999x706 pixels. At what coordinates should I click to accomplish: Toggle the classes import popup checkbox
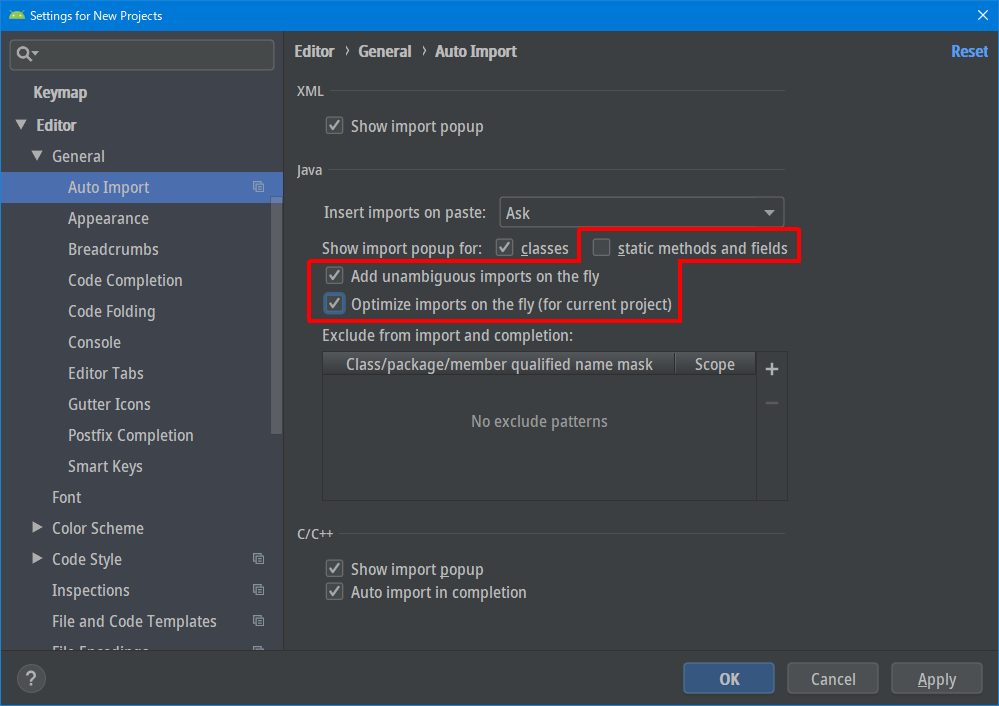coord(505,247)
